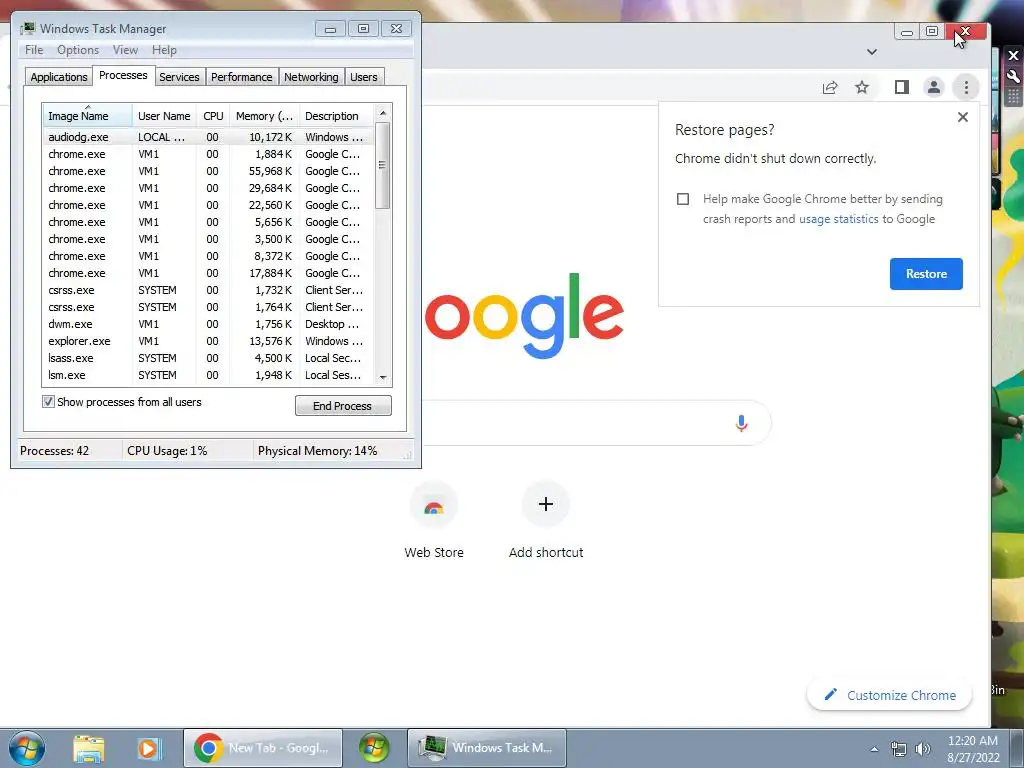Click the Chrome profile avatar icon
The image size is (1024, 768).
934,87
